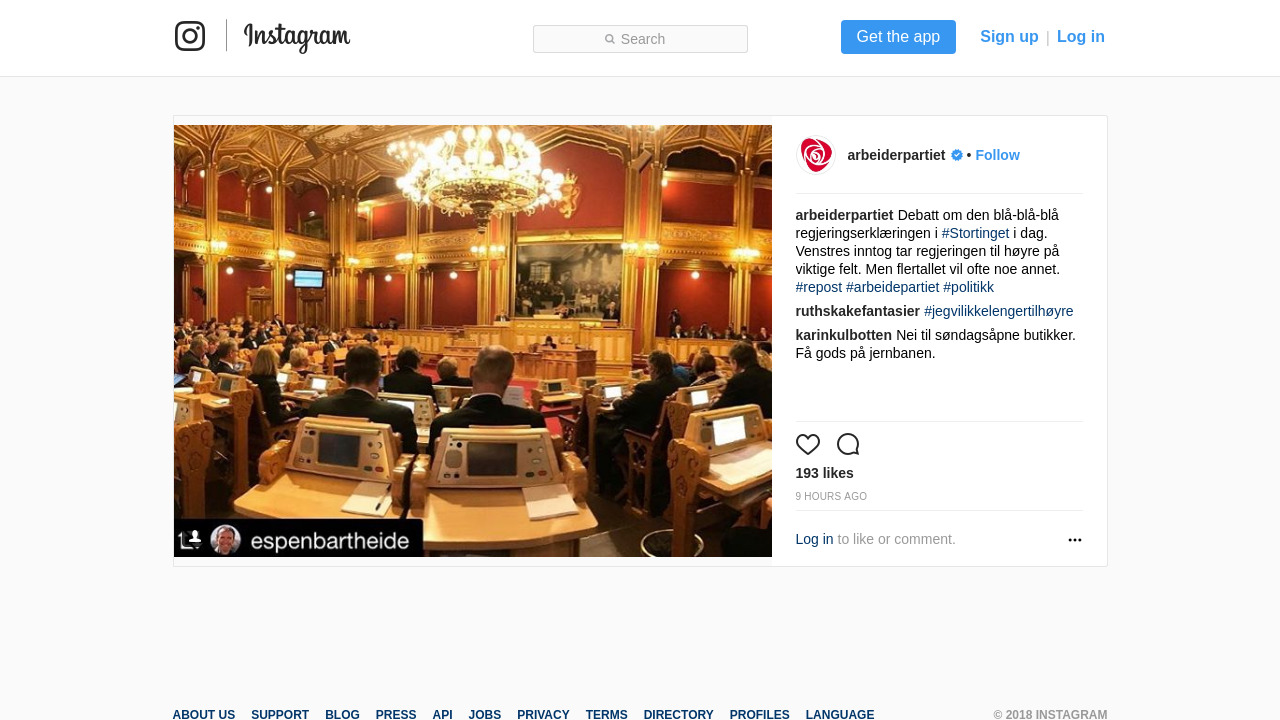Screen dimensions: 1280x720
Task: Open the comment speech bubble icon
Action: coord(848,445)
